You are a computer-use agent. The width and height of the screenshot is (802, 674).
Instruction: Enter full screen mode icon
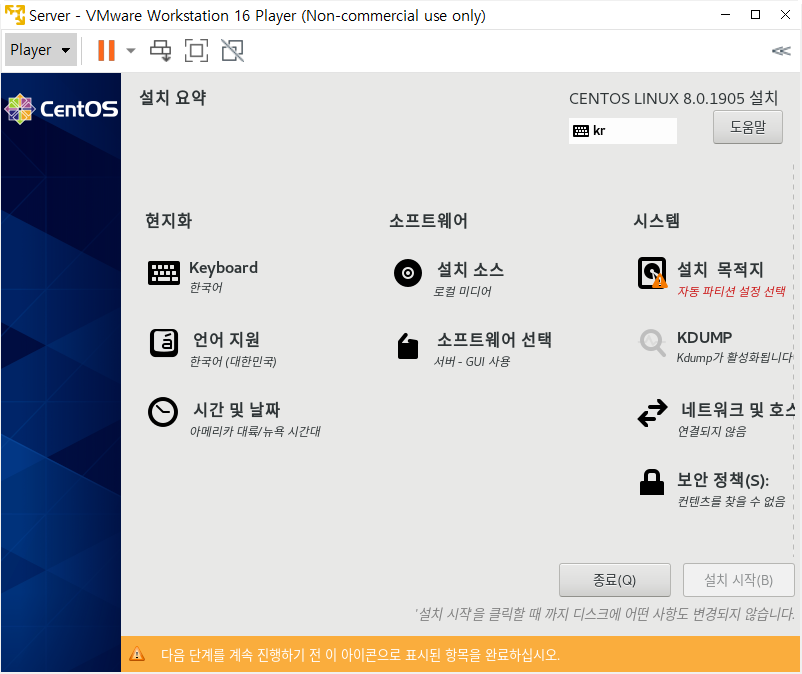coord(196,51)
